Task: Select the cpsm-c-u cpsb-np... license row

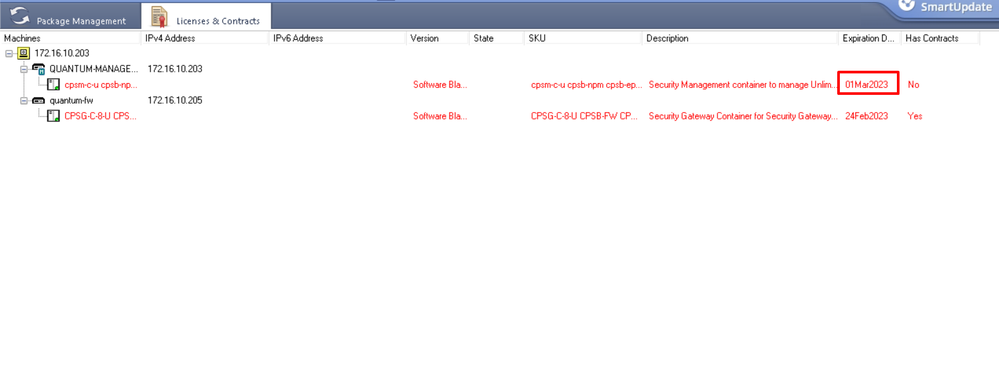Action: coord(101,84)
